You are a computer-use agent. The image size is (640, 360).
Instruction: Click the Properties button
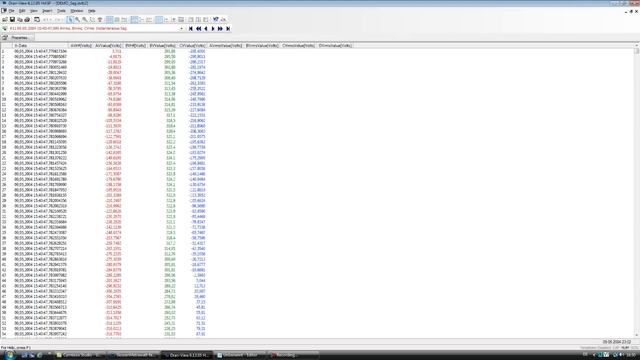pos(17,38)
